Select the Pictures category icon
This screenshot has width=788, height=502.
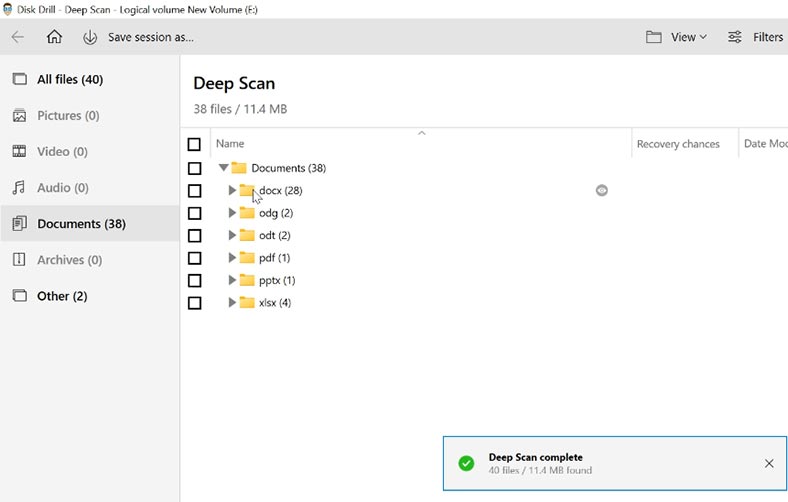tap(19, 116)
